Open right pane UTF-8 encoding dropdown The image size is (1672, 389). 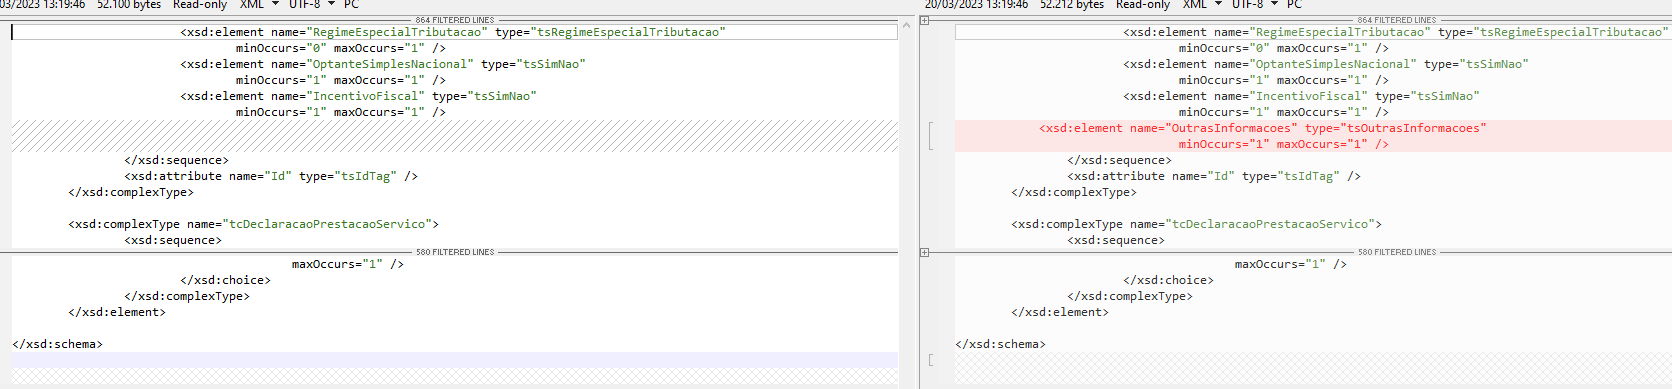tap(1254, 5)
